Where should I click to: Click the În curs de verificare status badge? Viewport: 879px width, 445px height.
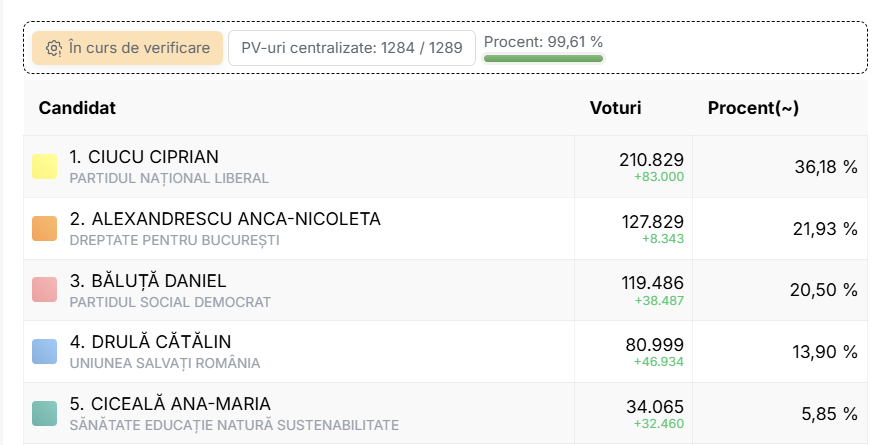pos(127,48)
